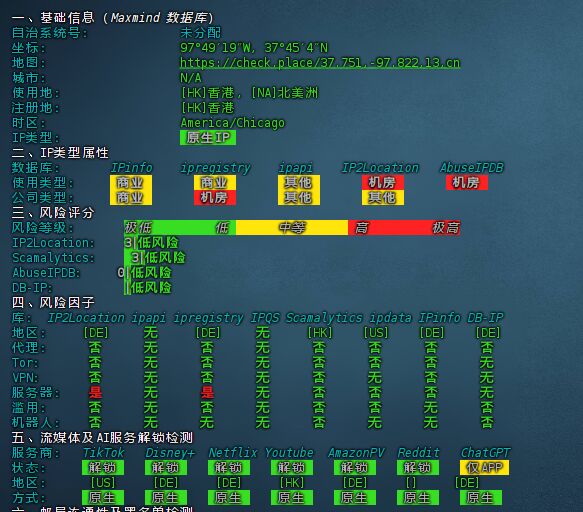
Task: Click the yellow 中等 risk bar segment
Action: coord(292,228)
